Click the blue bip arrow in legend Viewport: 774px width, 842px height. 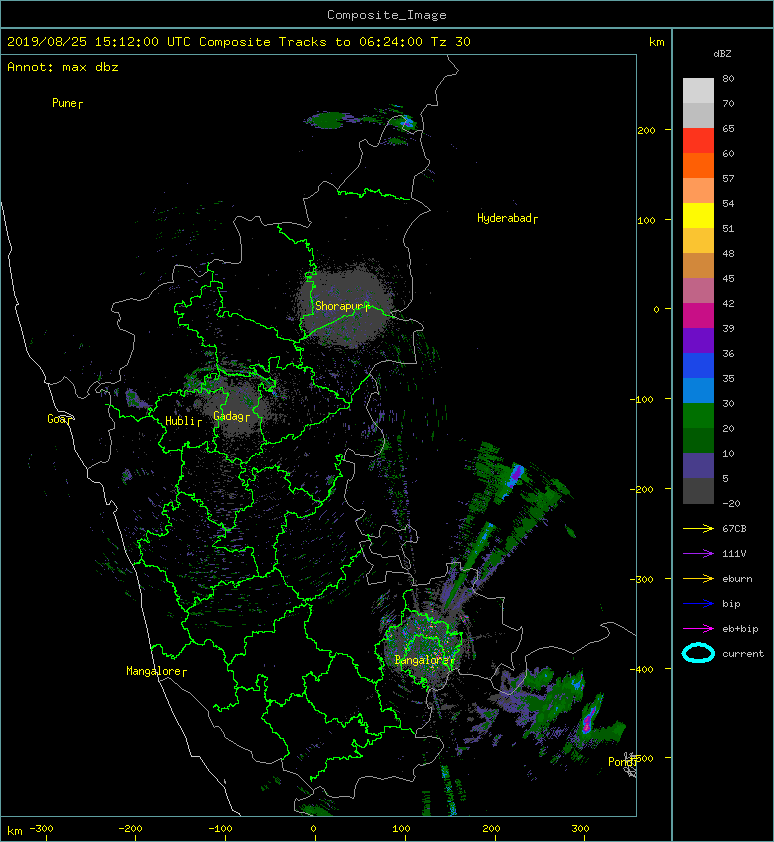click(698, 604)
